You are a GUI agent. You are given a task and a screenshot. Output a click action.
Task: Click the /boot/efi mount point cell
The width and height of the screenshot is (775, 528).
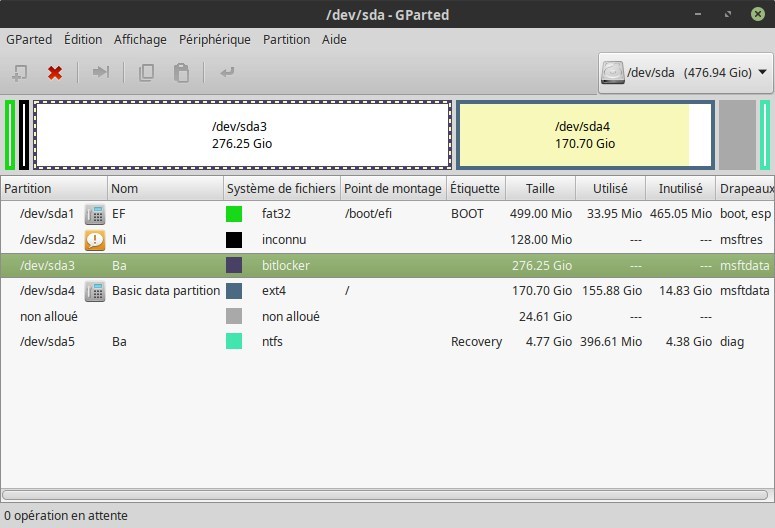tap(368, 214)
